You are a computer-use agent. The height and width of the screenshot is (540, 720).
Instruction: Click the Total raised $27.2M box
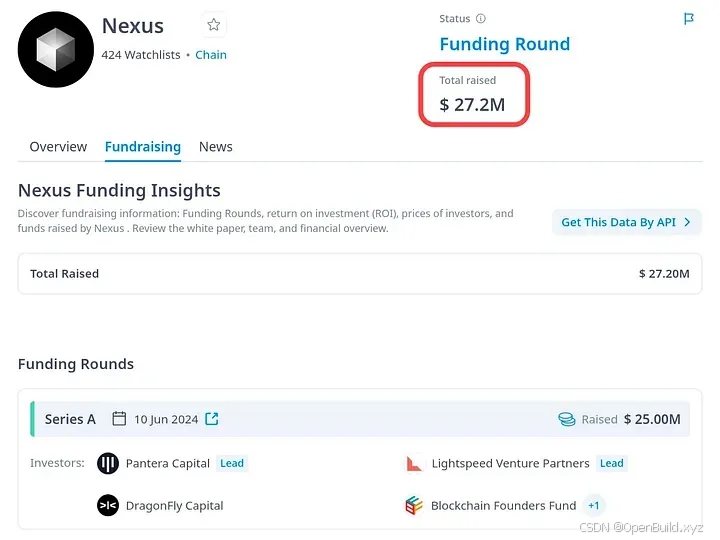(x=473, y=95)
